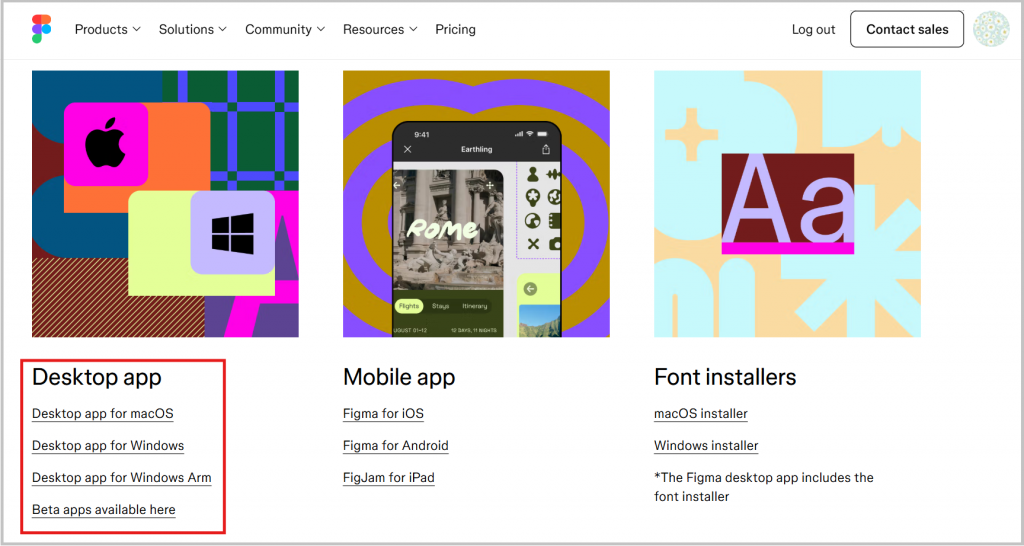Download the Windows installer for fonts

click(706, 445)
